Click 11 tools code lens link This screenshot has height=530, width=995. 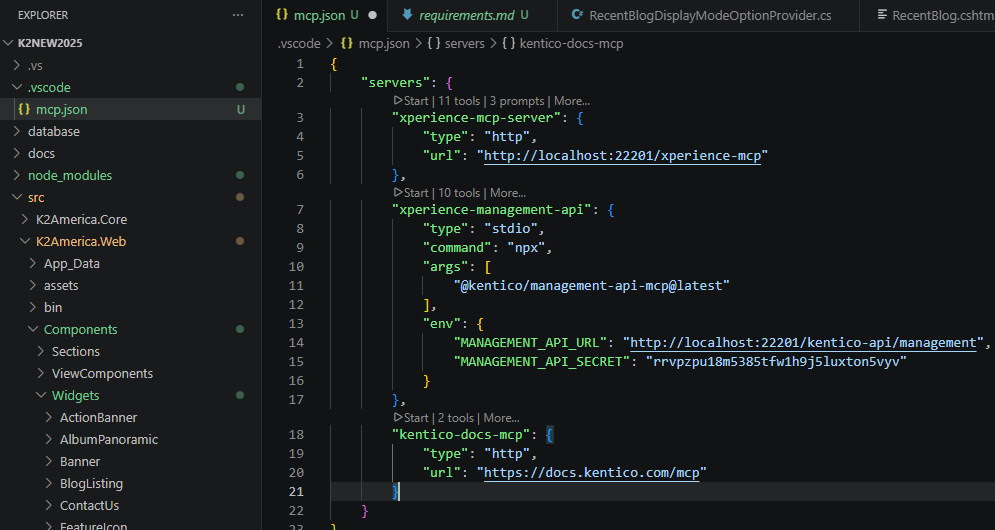pos(459,100)
